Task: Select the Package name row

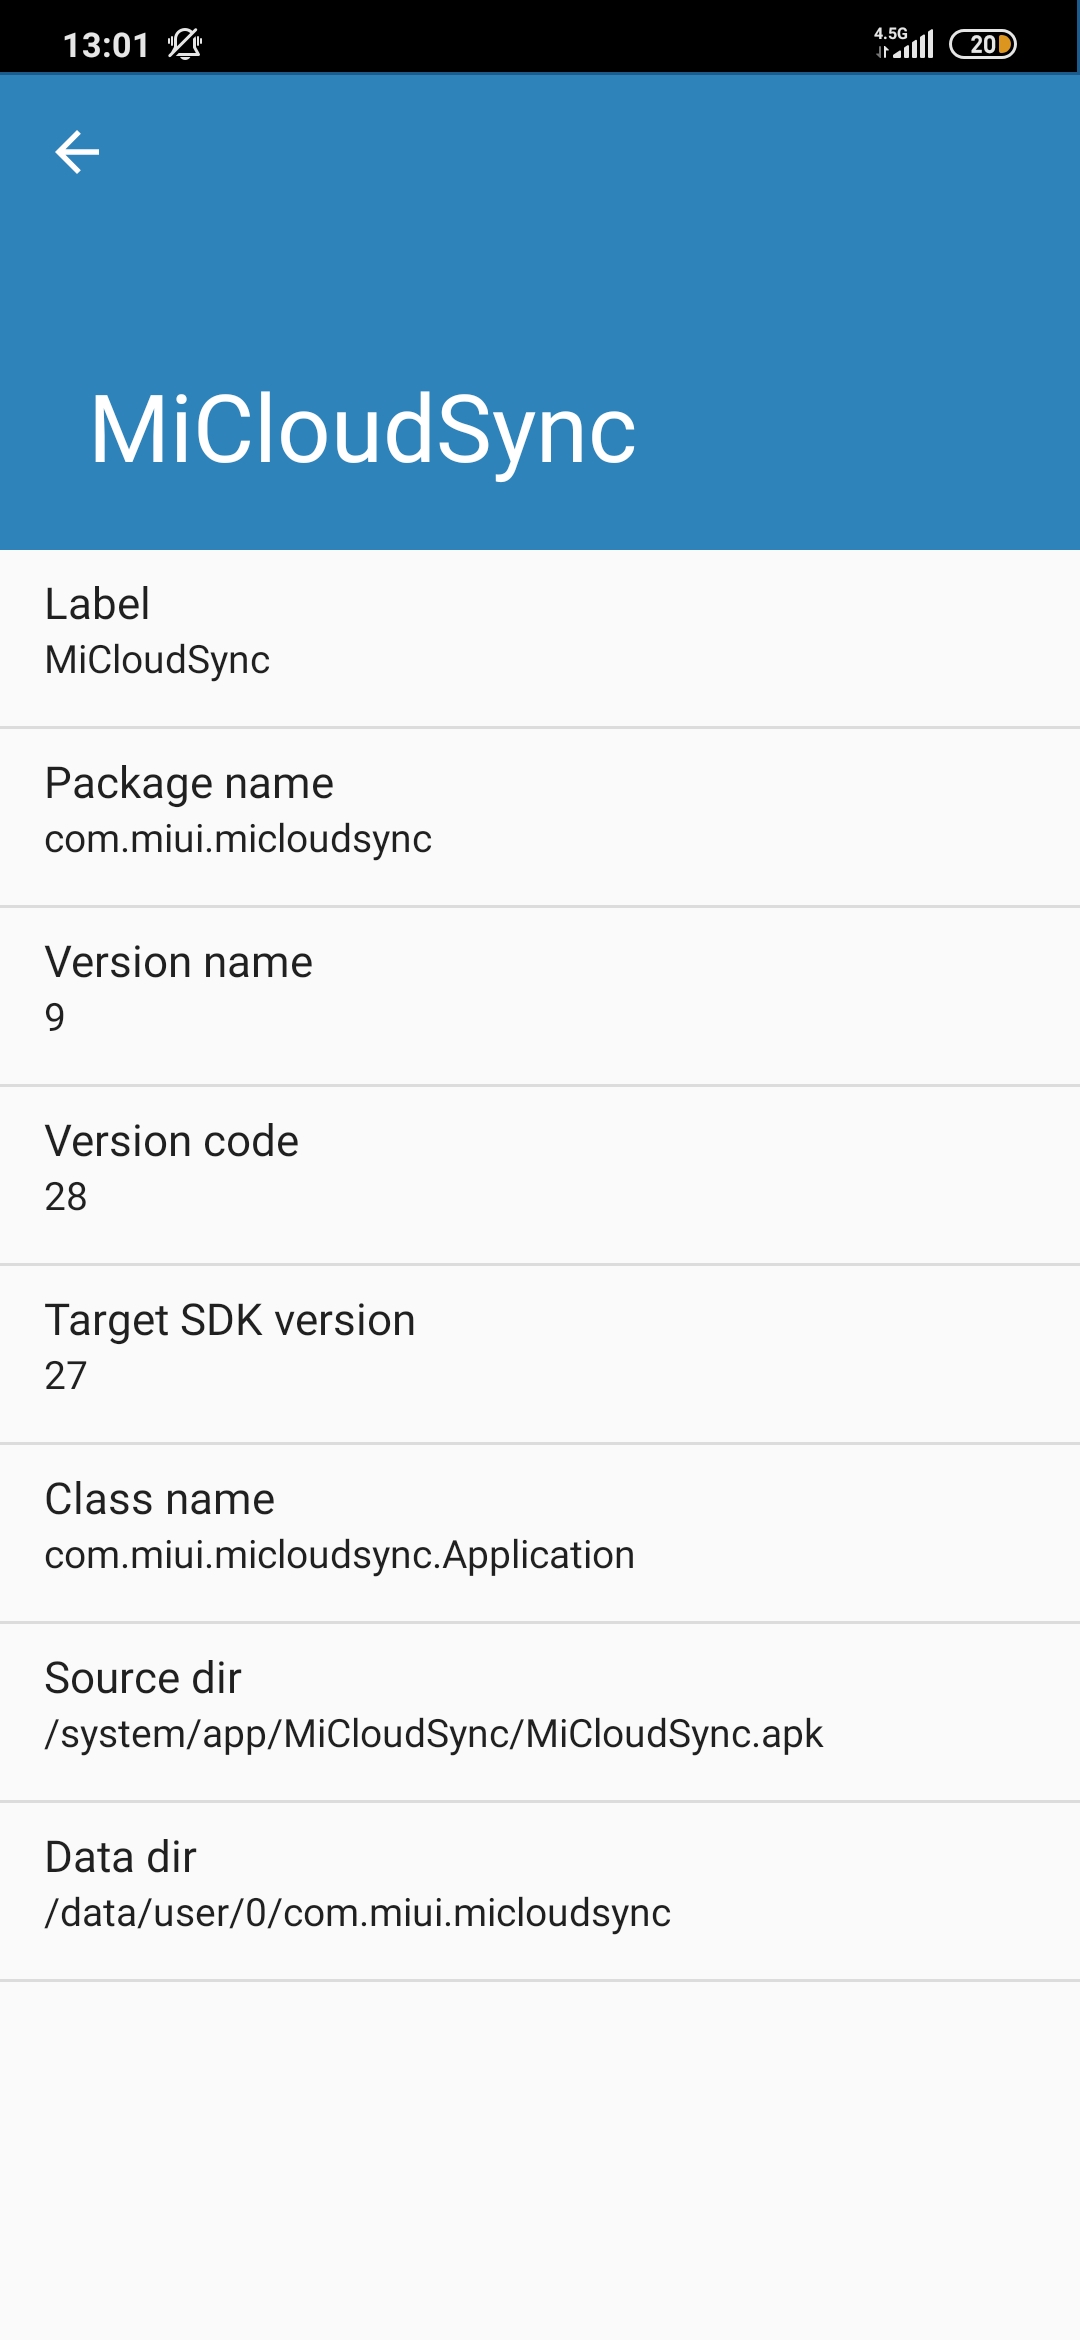Action: coord(540,818)
